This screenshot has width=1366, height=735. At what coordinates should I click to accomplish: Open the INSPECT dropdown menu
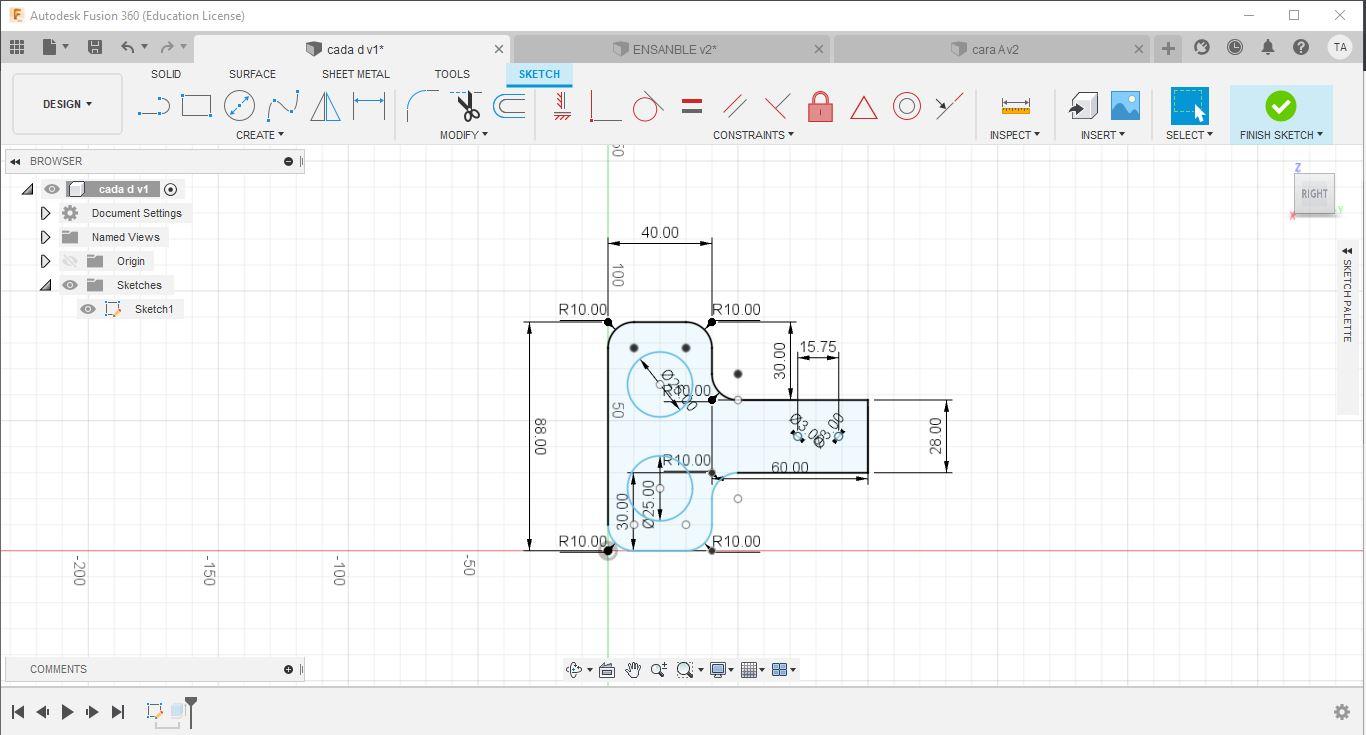tap(1015, 135)
